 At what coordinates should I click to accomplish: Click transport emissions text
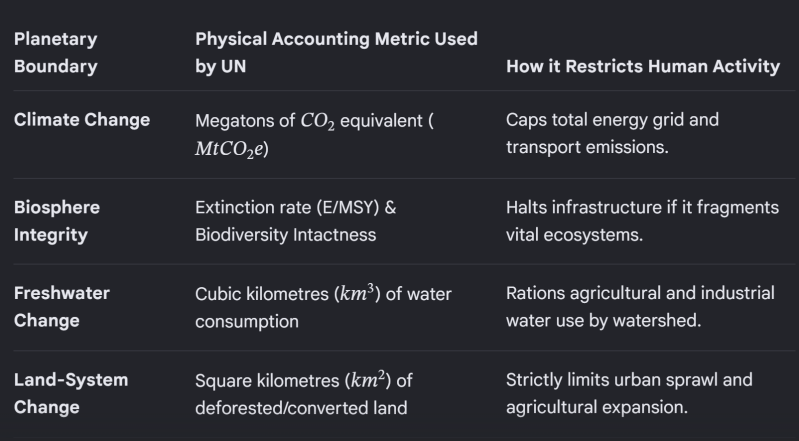[x=587, y=147]
